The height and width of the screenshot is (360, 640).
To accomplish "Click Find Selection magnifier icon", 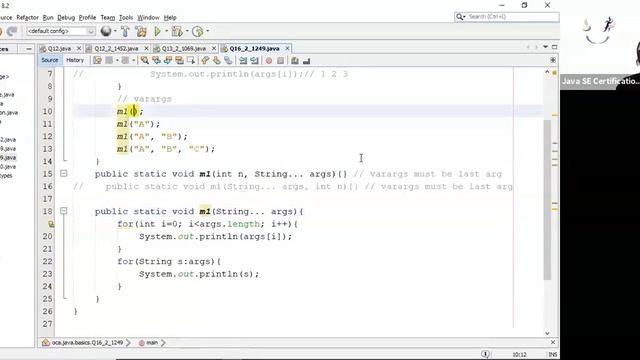I will coord(145,60).
